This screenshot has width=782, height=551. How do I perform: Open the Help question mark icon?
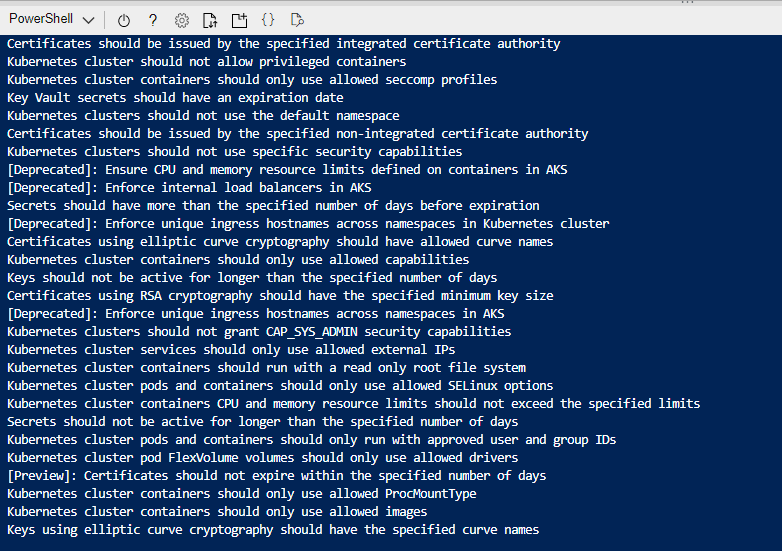pos(153,20)
